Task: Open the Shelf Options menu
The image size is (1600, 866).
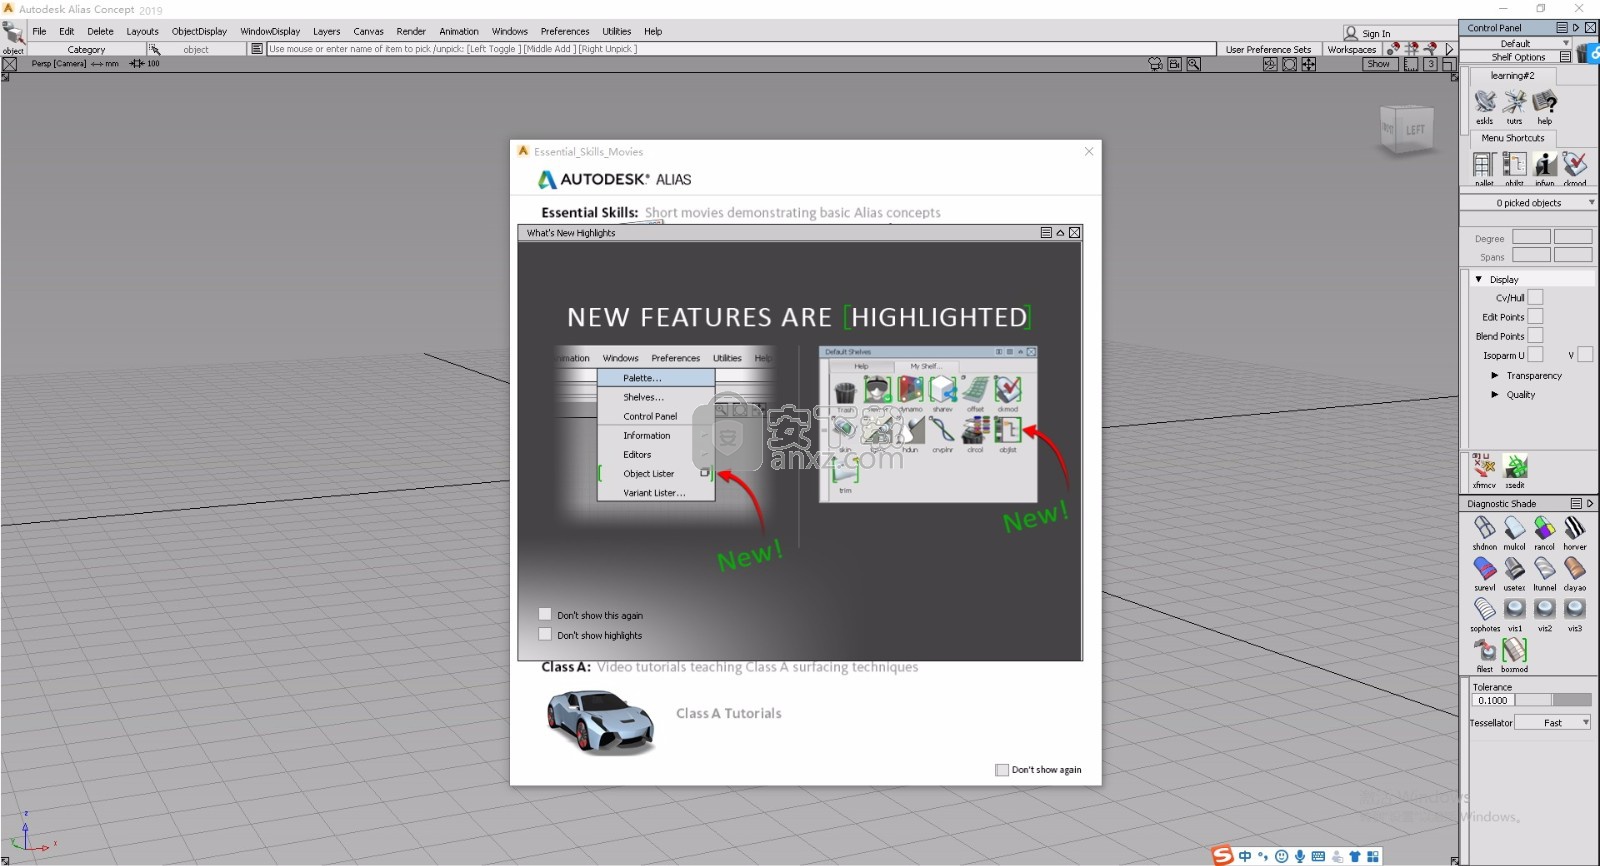Action: (x=1565, y=57)
